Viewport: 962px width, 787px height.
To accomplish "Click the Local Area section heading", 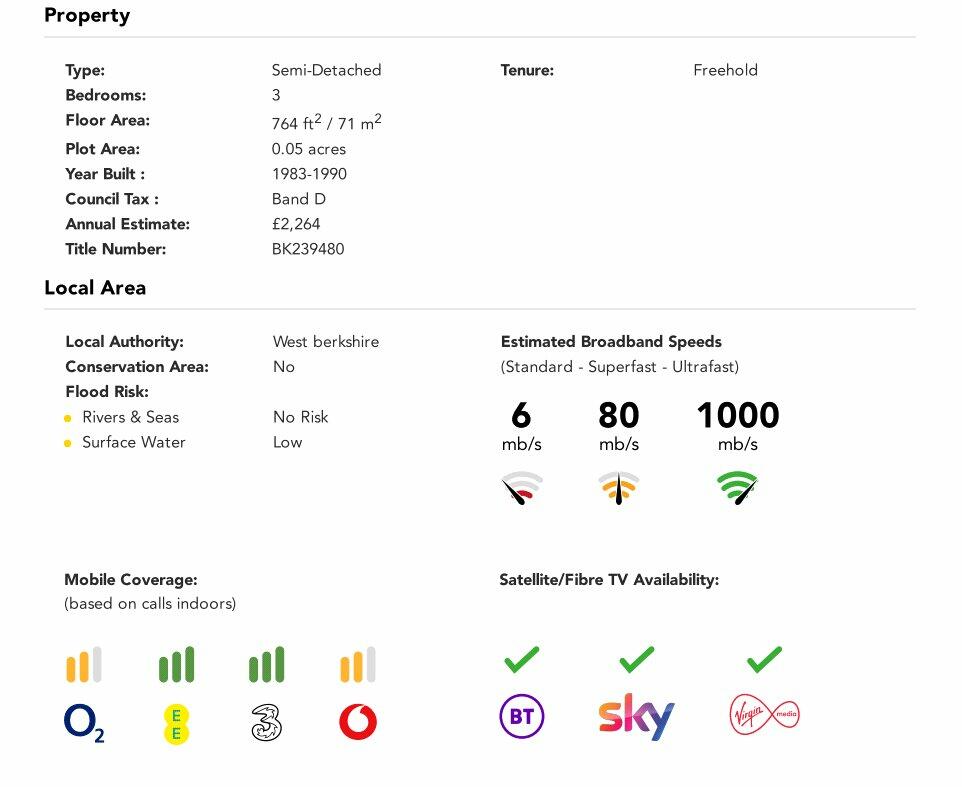I will (95, 288).
